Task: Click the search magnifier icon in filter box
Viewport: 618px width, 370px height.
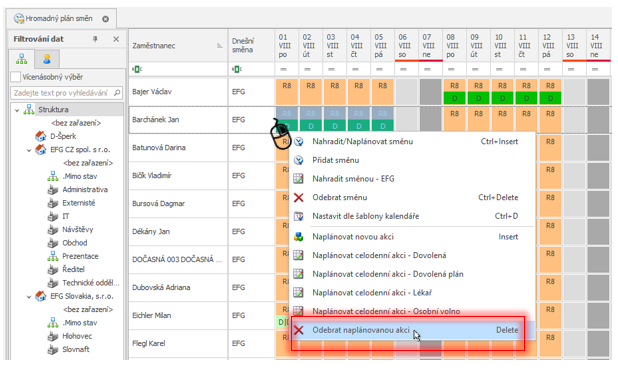Action: pyautogui.click(x=117, y=93)
